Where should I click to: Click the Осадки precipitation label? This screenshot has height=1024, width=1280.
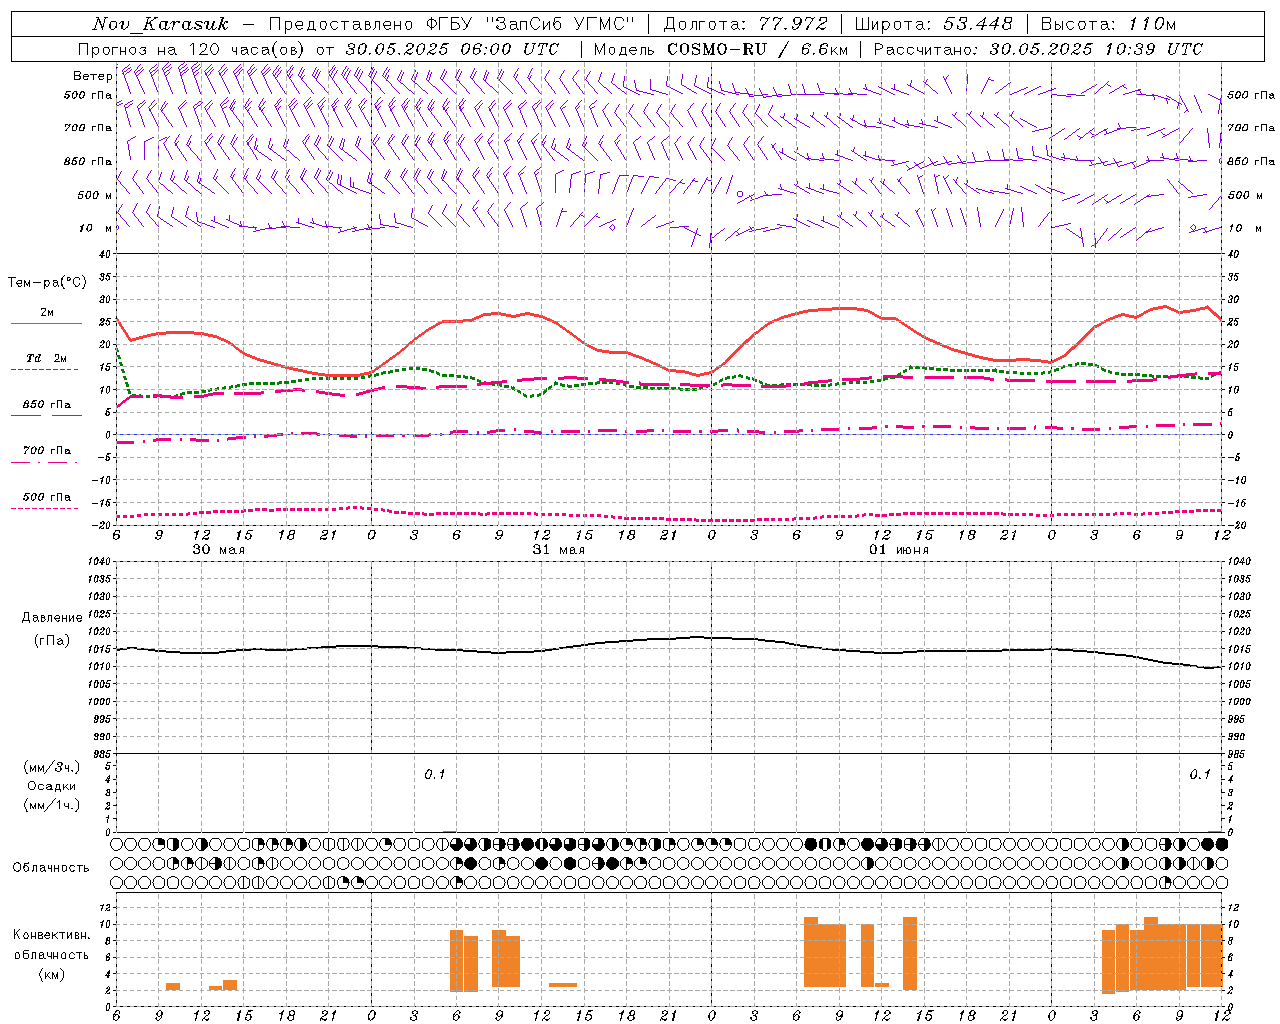pos(52,786)
